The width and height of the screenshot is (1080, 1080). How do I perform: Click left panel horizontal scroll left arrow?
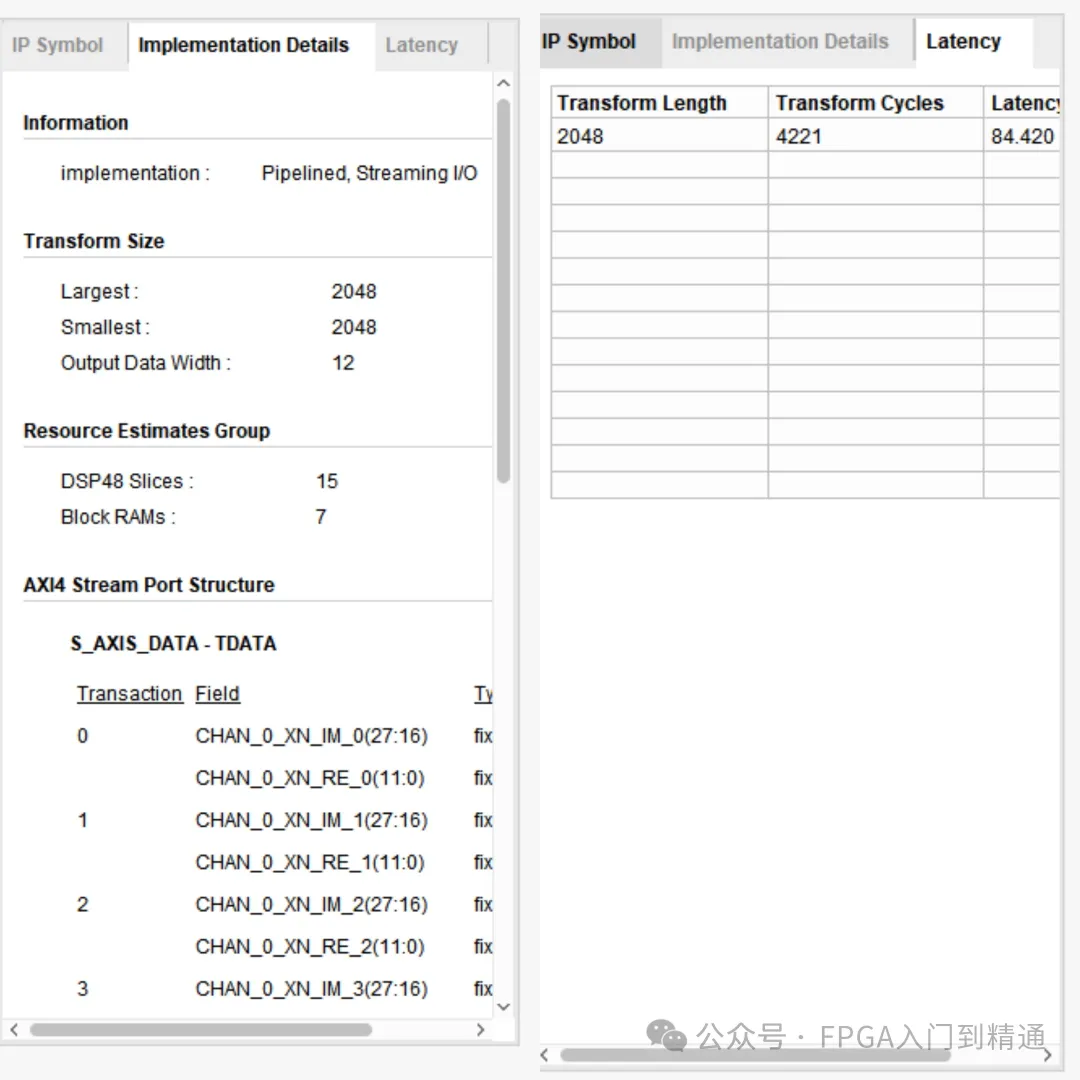coord(14,1030)
